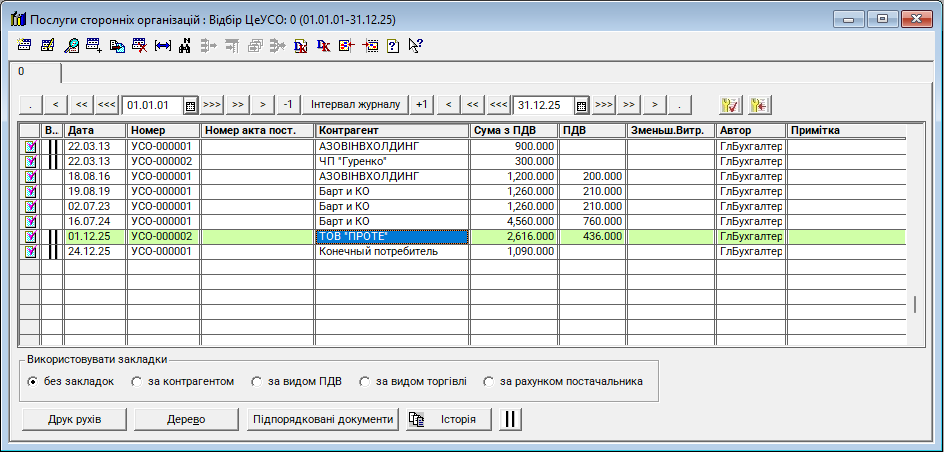Open calendar picker for start date 01.01.01
Image resolution: width=944 pixels, height=452 pixels.
tap(190, 105)
